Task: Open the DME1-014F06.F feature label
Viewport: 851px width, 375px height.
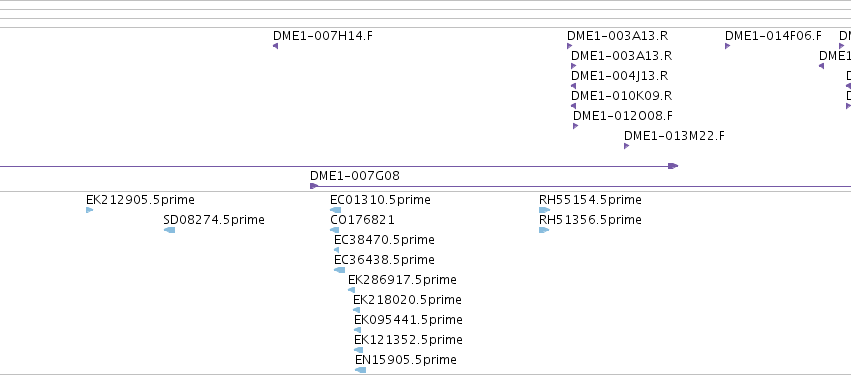Action: 773,36
